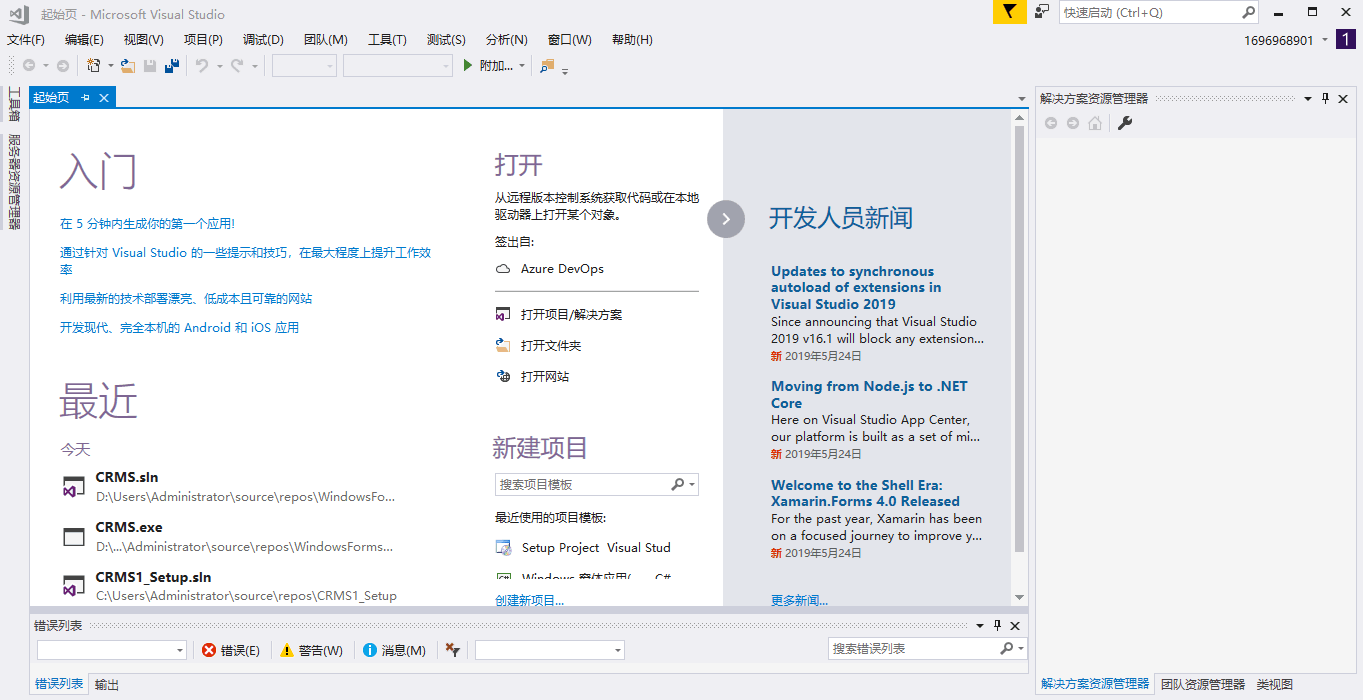The width and height of the screenshot is (1363, 700).
Task: Open the purple notifications badge
Action: [1346, 40]
